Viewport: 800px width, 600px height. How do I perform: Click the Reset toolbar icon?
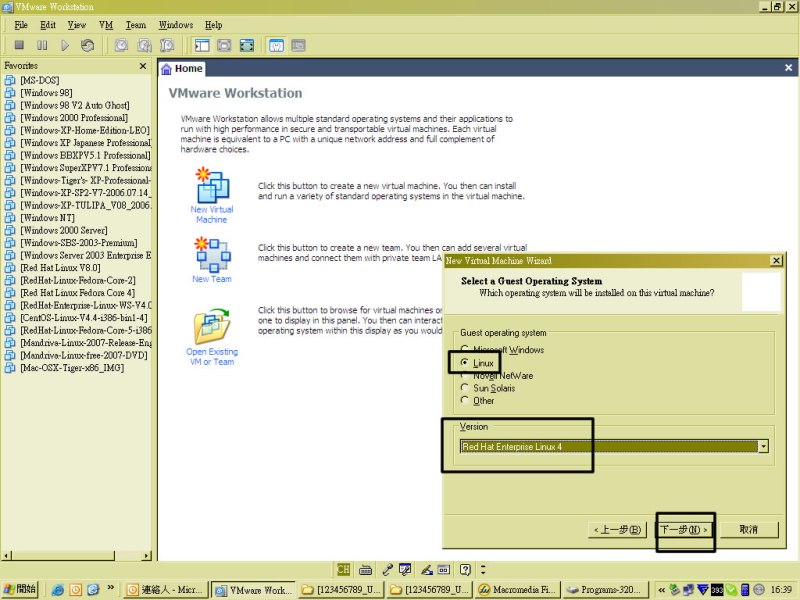pos(87,45)
